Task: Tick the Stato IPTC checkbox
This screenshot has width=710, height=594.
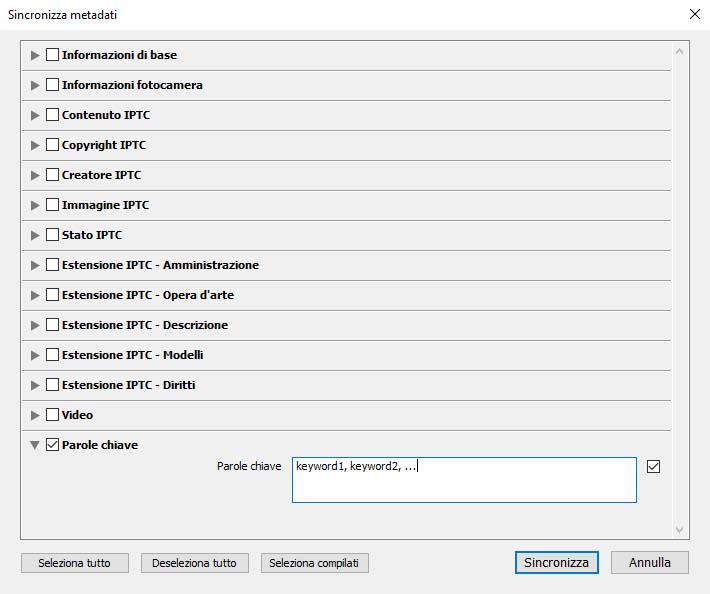Action: [x=53, y=235]
